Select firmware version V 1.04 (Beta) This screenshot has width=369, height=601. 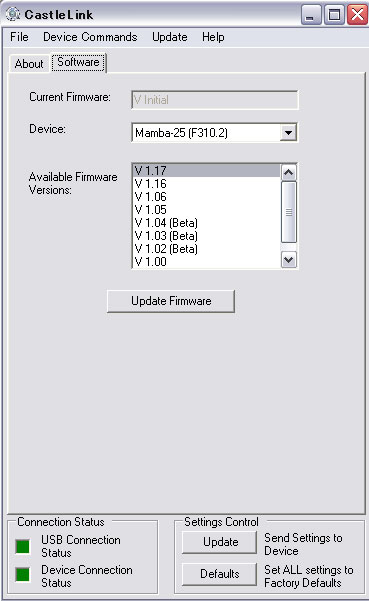207,223
